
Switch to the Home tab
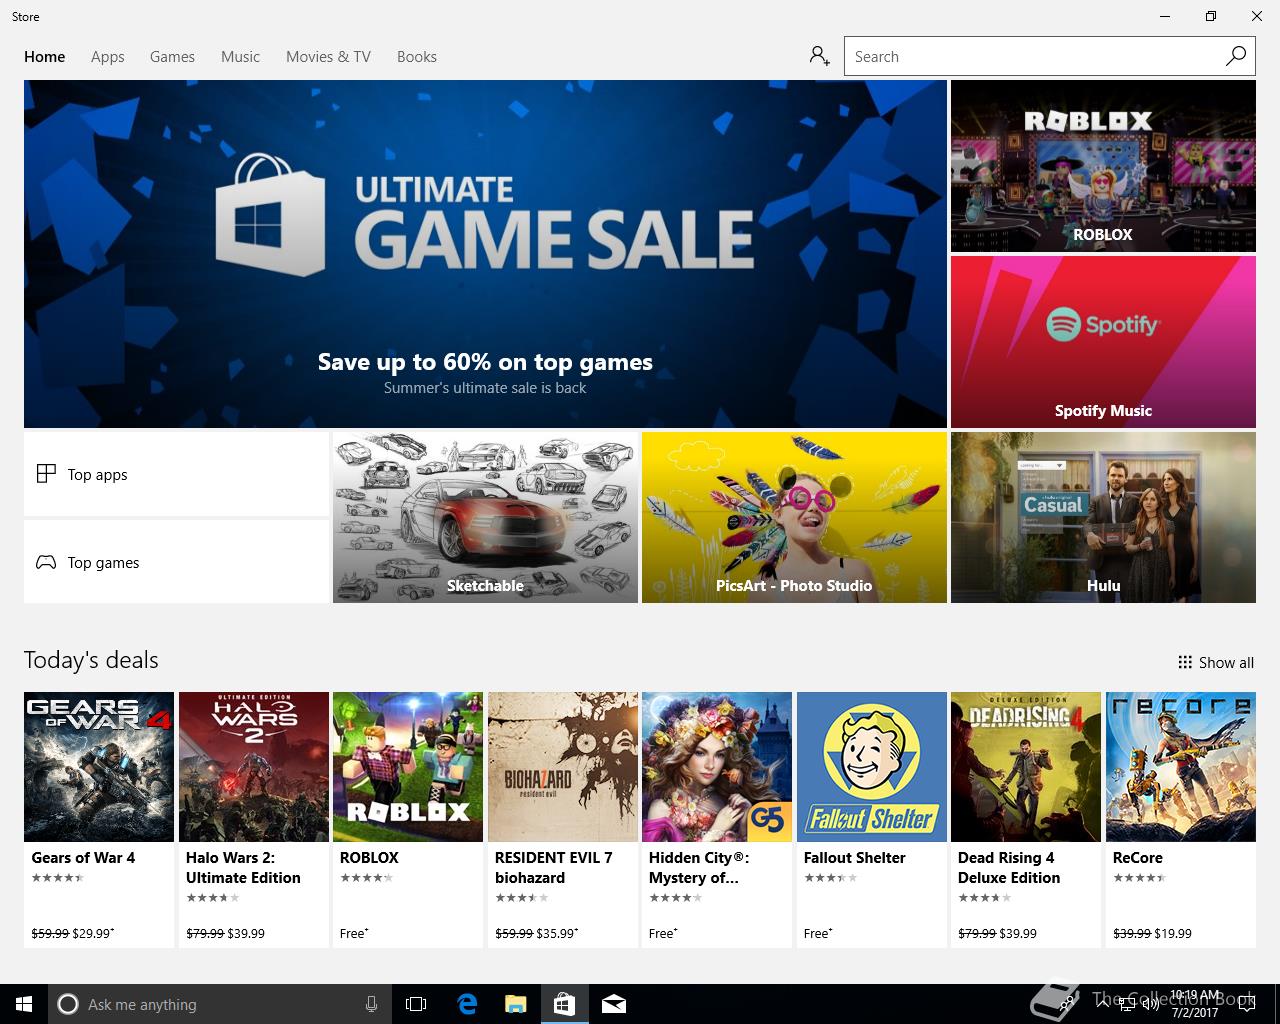[45, 57]
